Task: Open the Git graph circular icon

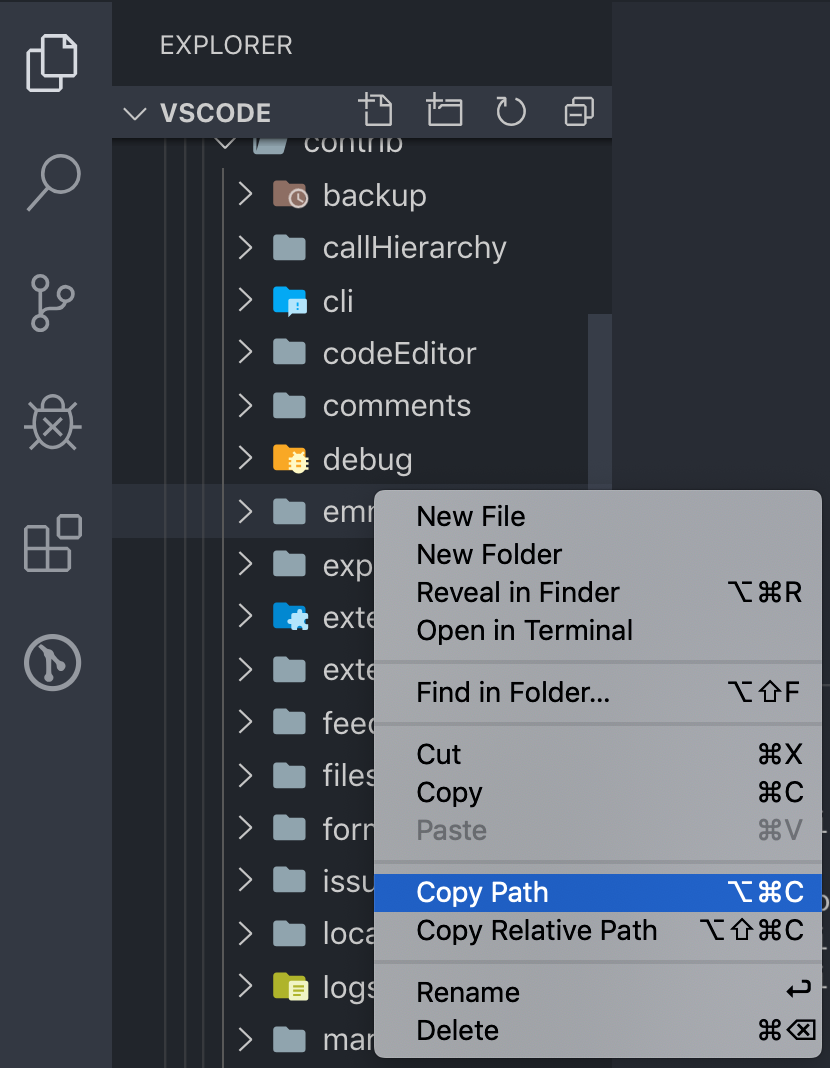Action: [x=52, y=663]
